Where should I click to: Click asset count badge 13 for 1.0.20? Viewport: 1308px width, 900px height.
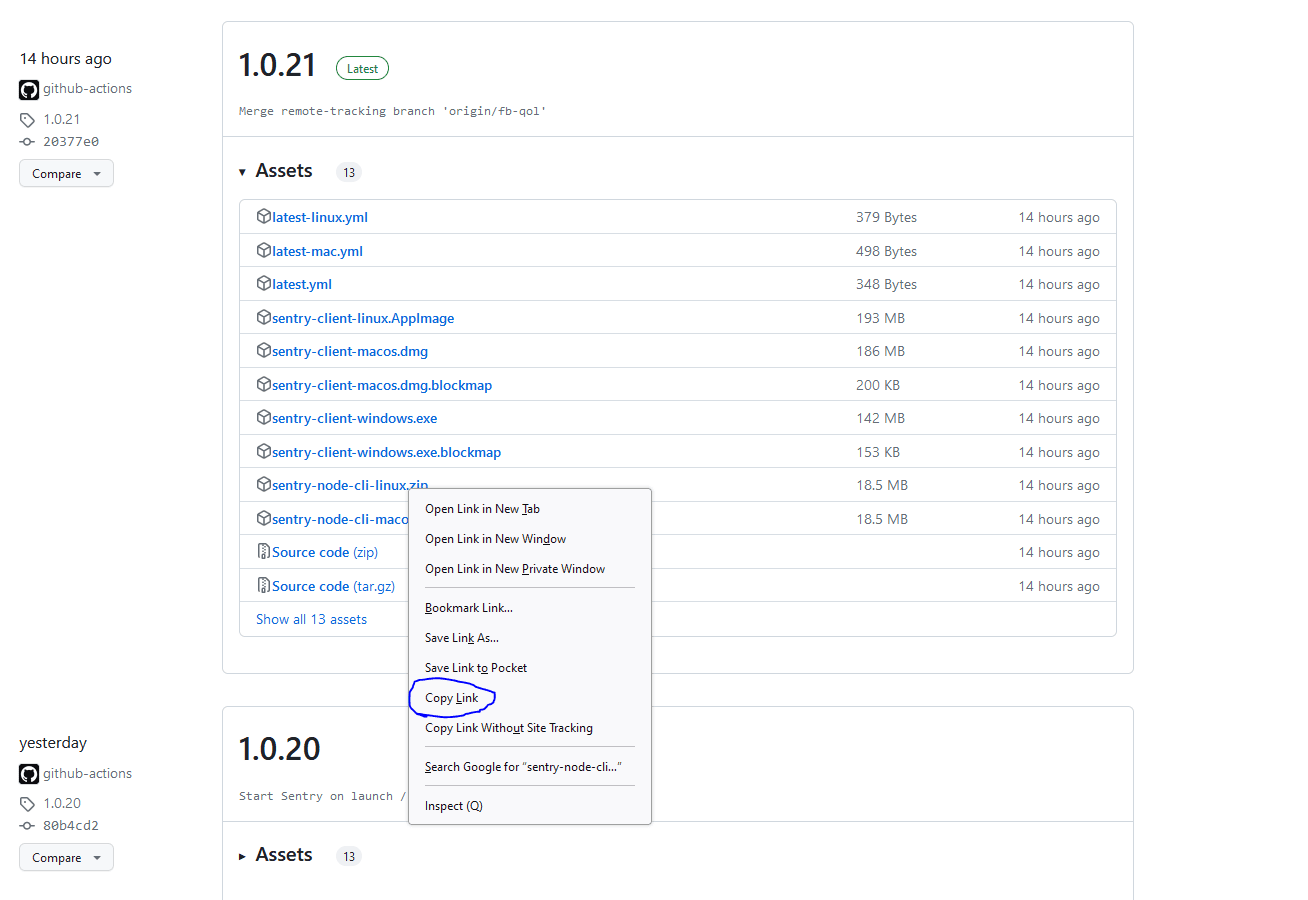pos(348,856)
